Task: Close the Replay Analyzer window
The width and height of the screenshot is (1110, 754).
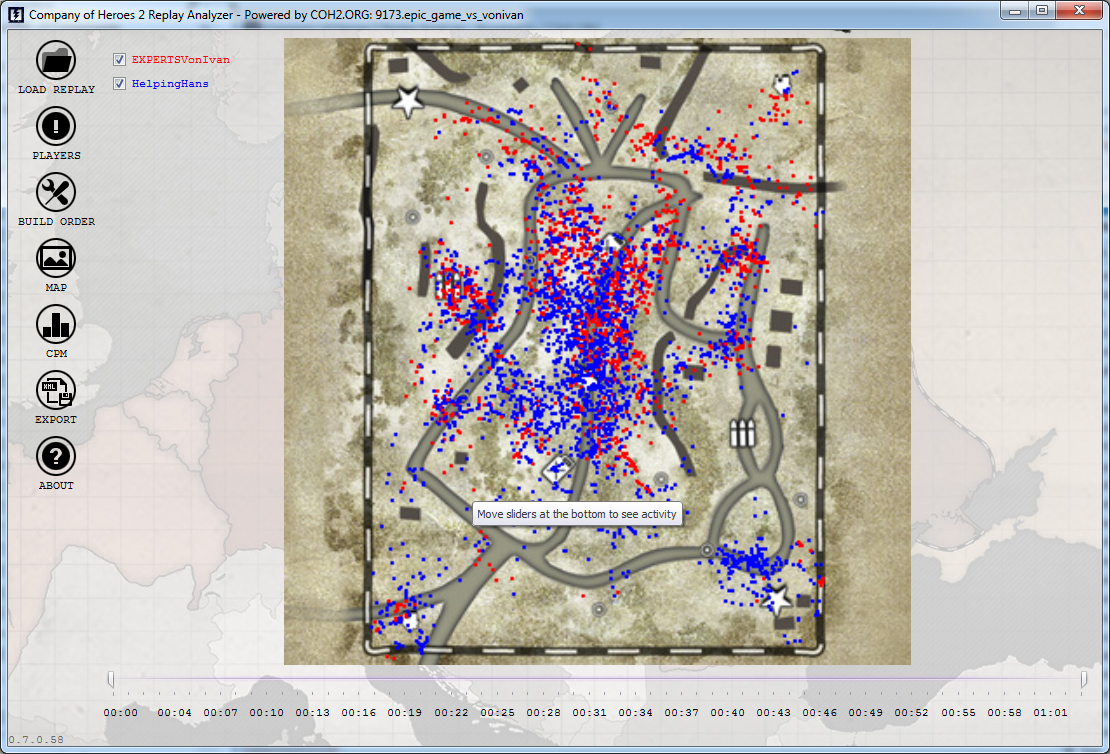Action: tap(1080, 11)
